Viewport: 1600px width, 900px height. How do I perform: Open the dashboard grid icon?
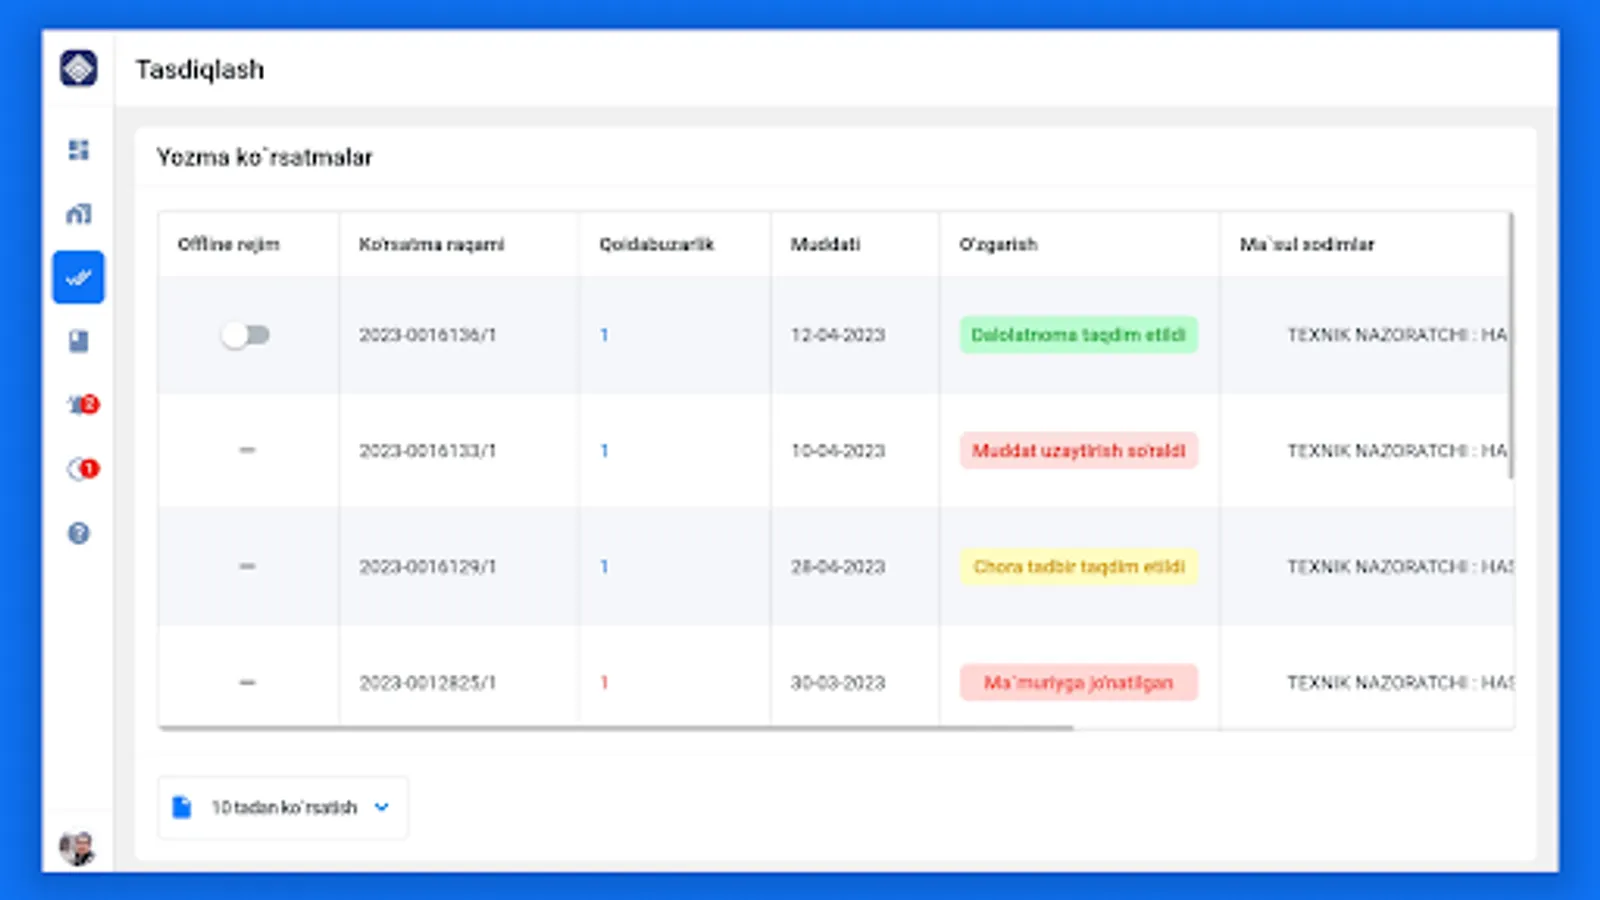[78, 150]
